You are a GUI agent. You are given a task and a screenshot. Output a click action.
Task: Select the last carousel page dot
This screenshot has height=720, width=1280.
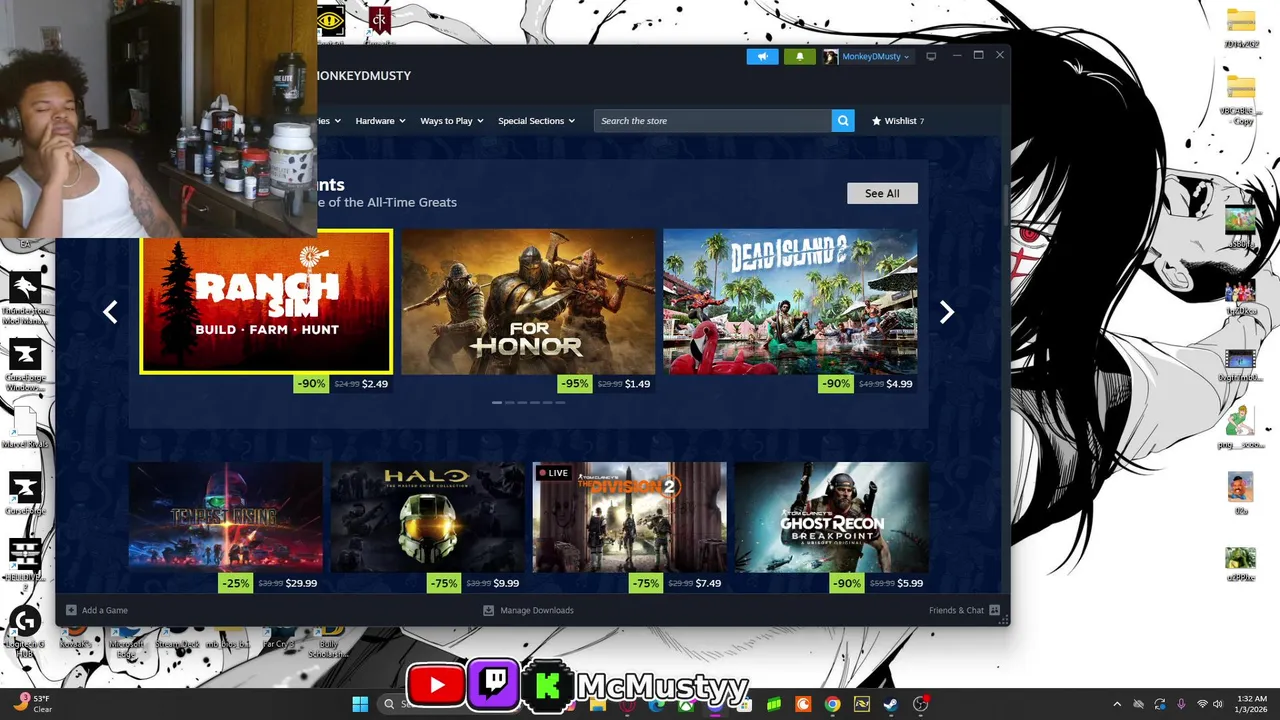(x=560, y=402)
